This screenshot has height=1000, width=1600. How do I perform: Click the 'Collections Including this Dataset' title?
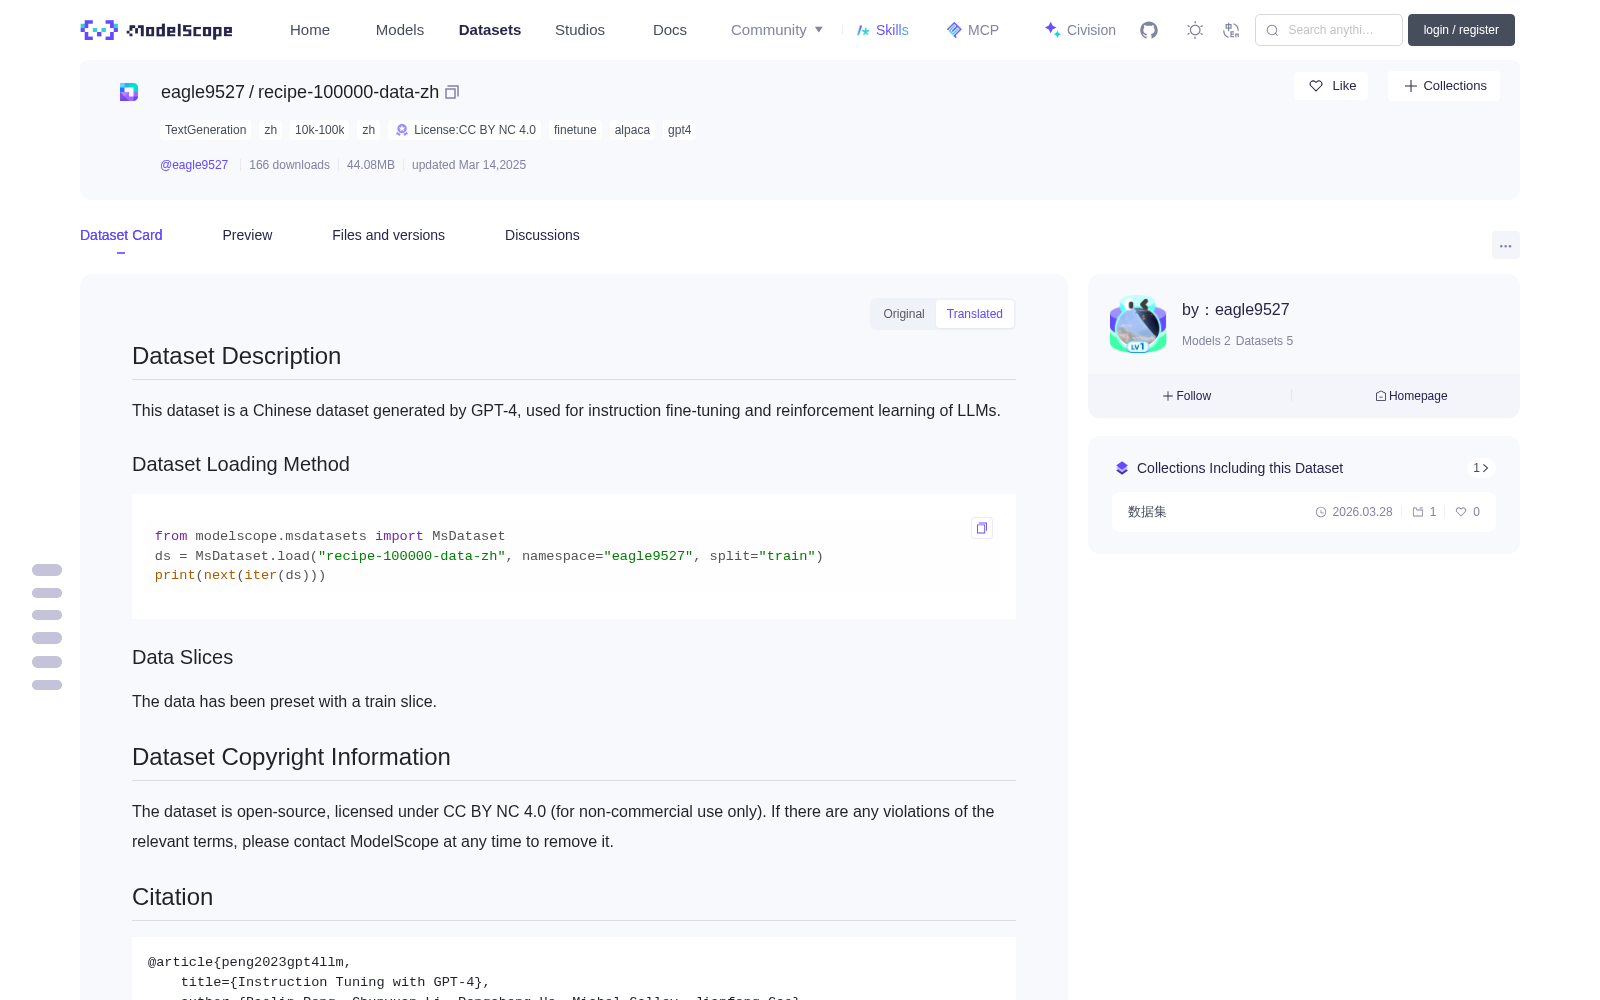tap(1240, 468)
